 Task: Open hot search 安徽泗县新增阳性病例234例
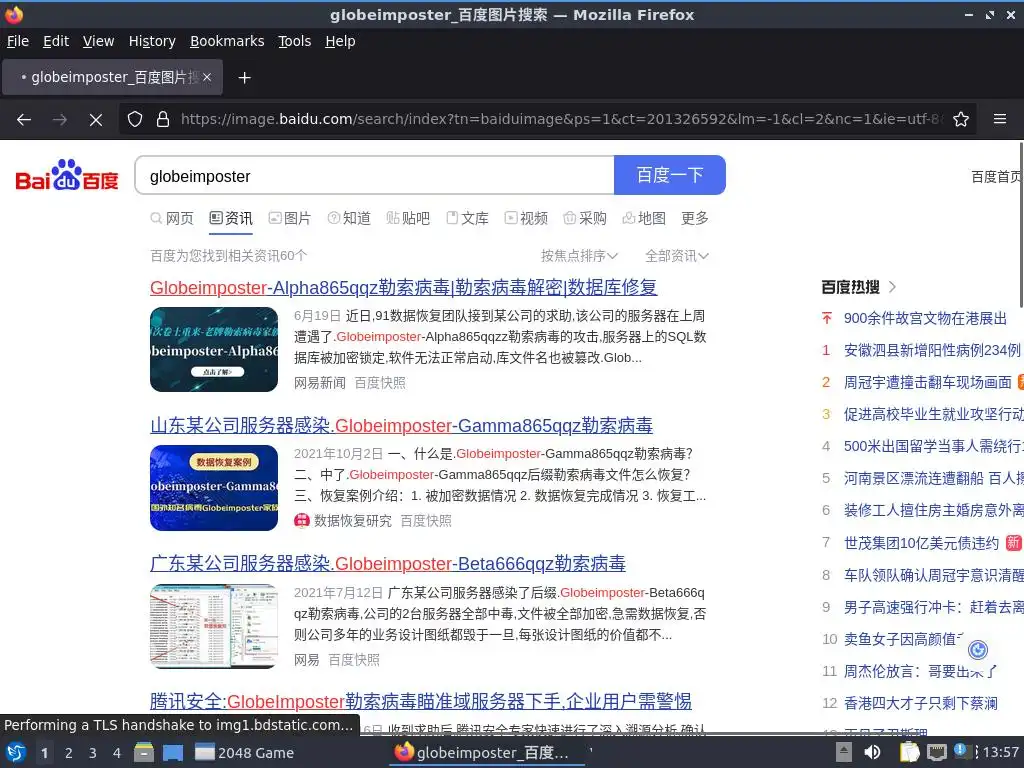[x=932, y=350]
